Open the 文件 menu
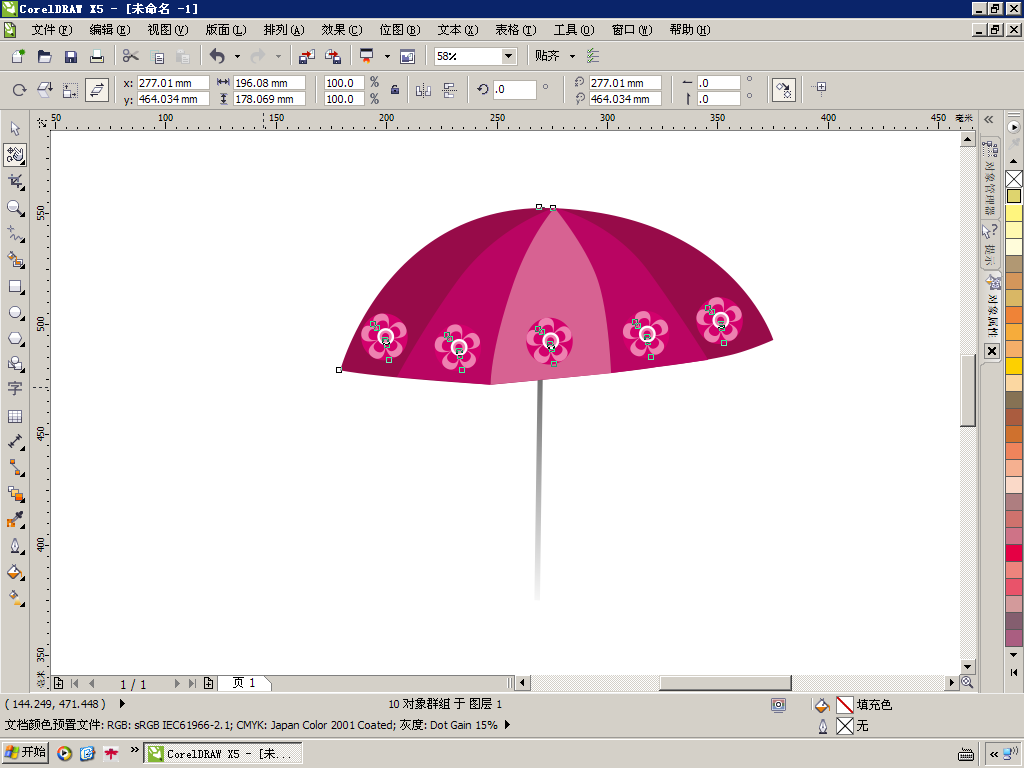This screenshot has width=1024, height=768. click(x=52, y=30)
